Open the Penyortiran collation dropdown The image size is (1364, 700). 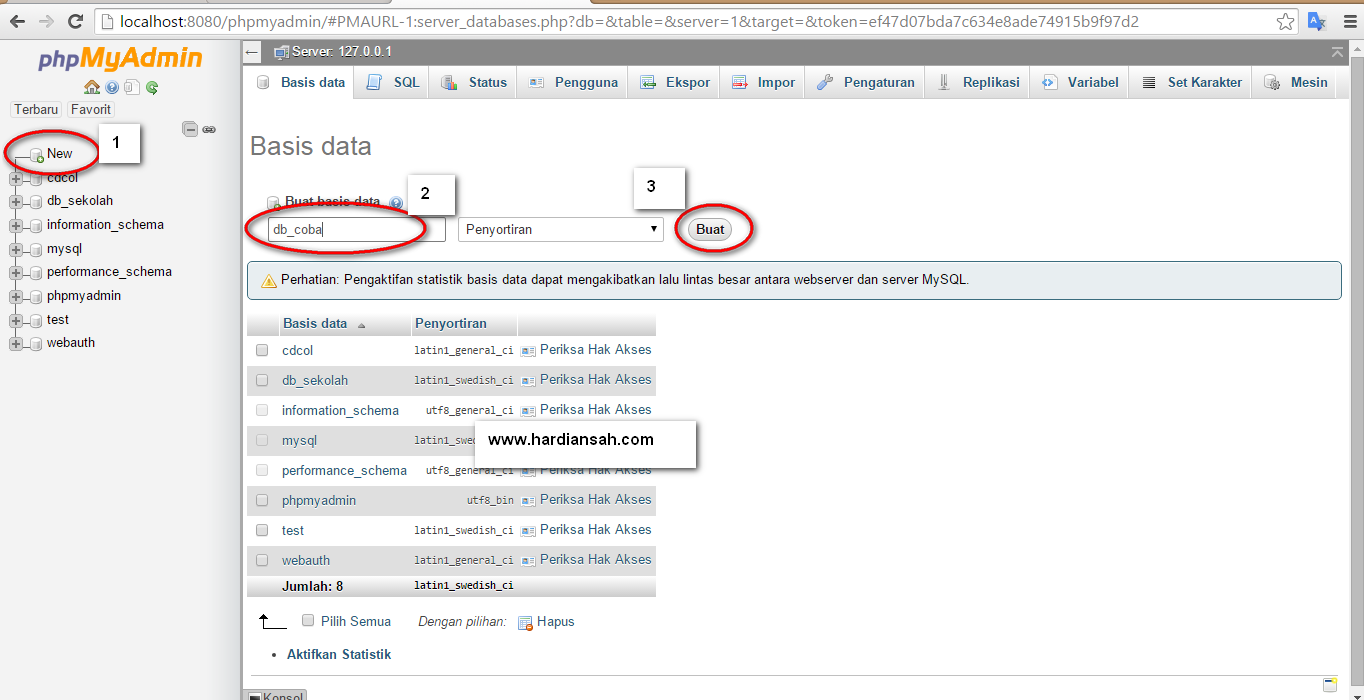click(559, 229)
